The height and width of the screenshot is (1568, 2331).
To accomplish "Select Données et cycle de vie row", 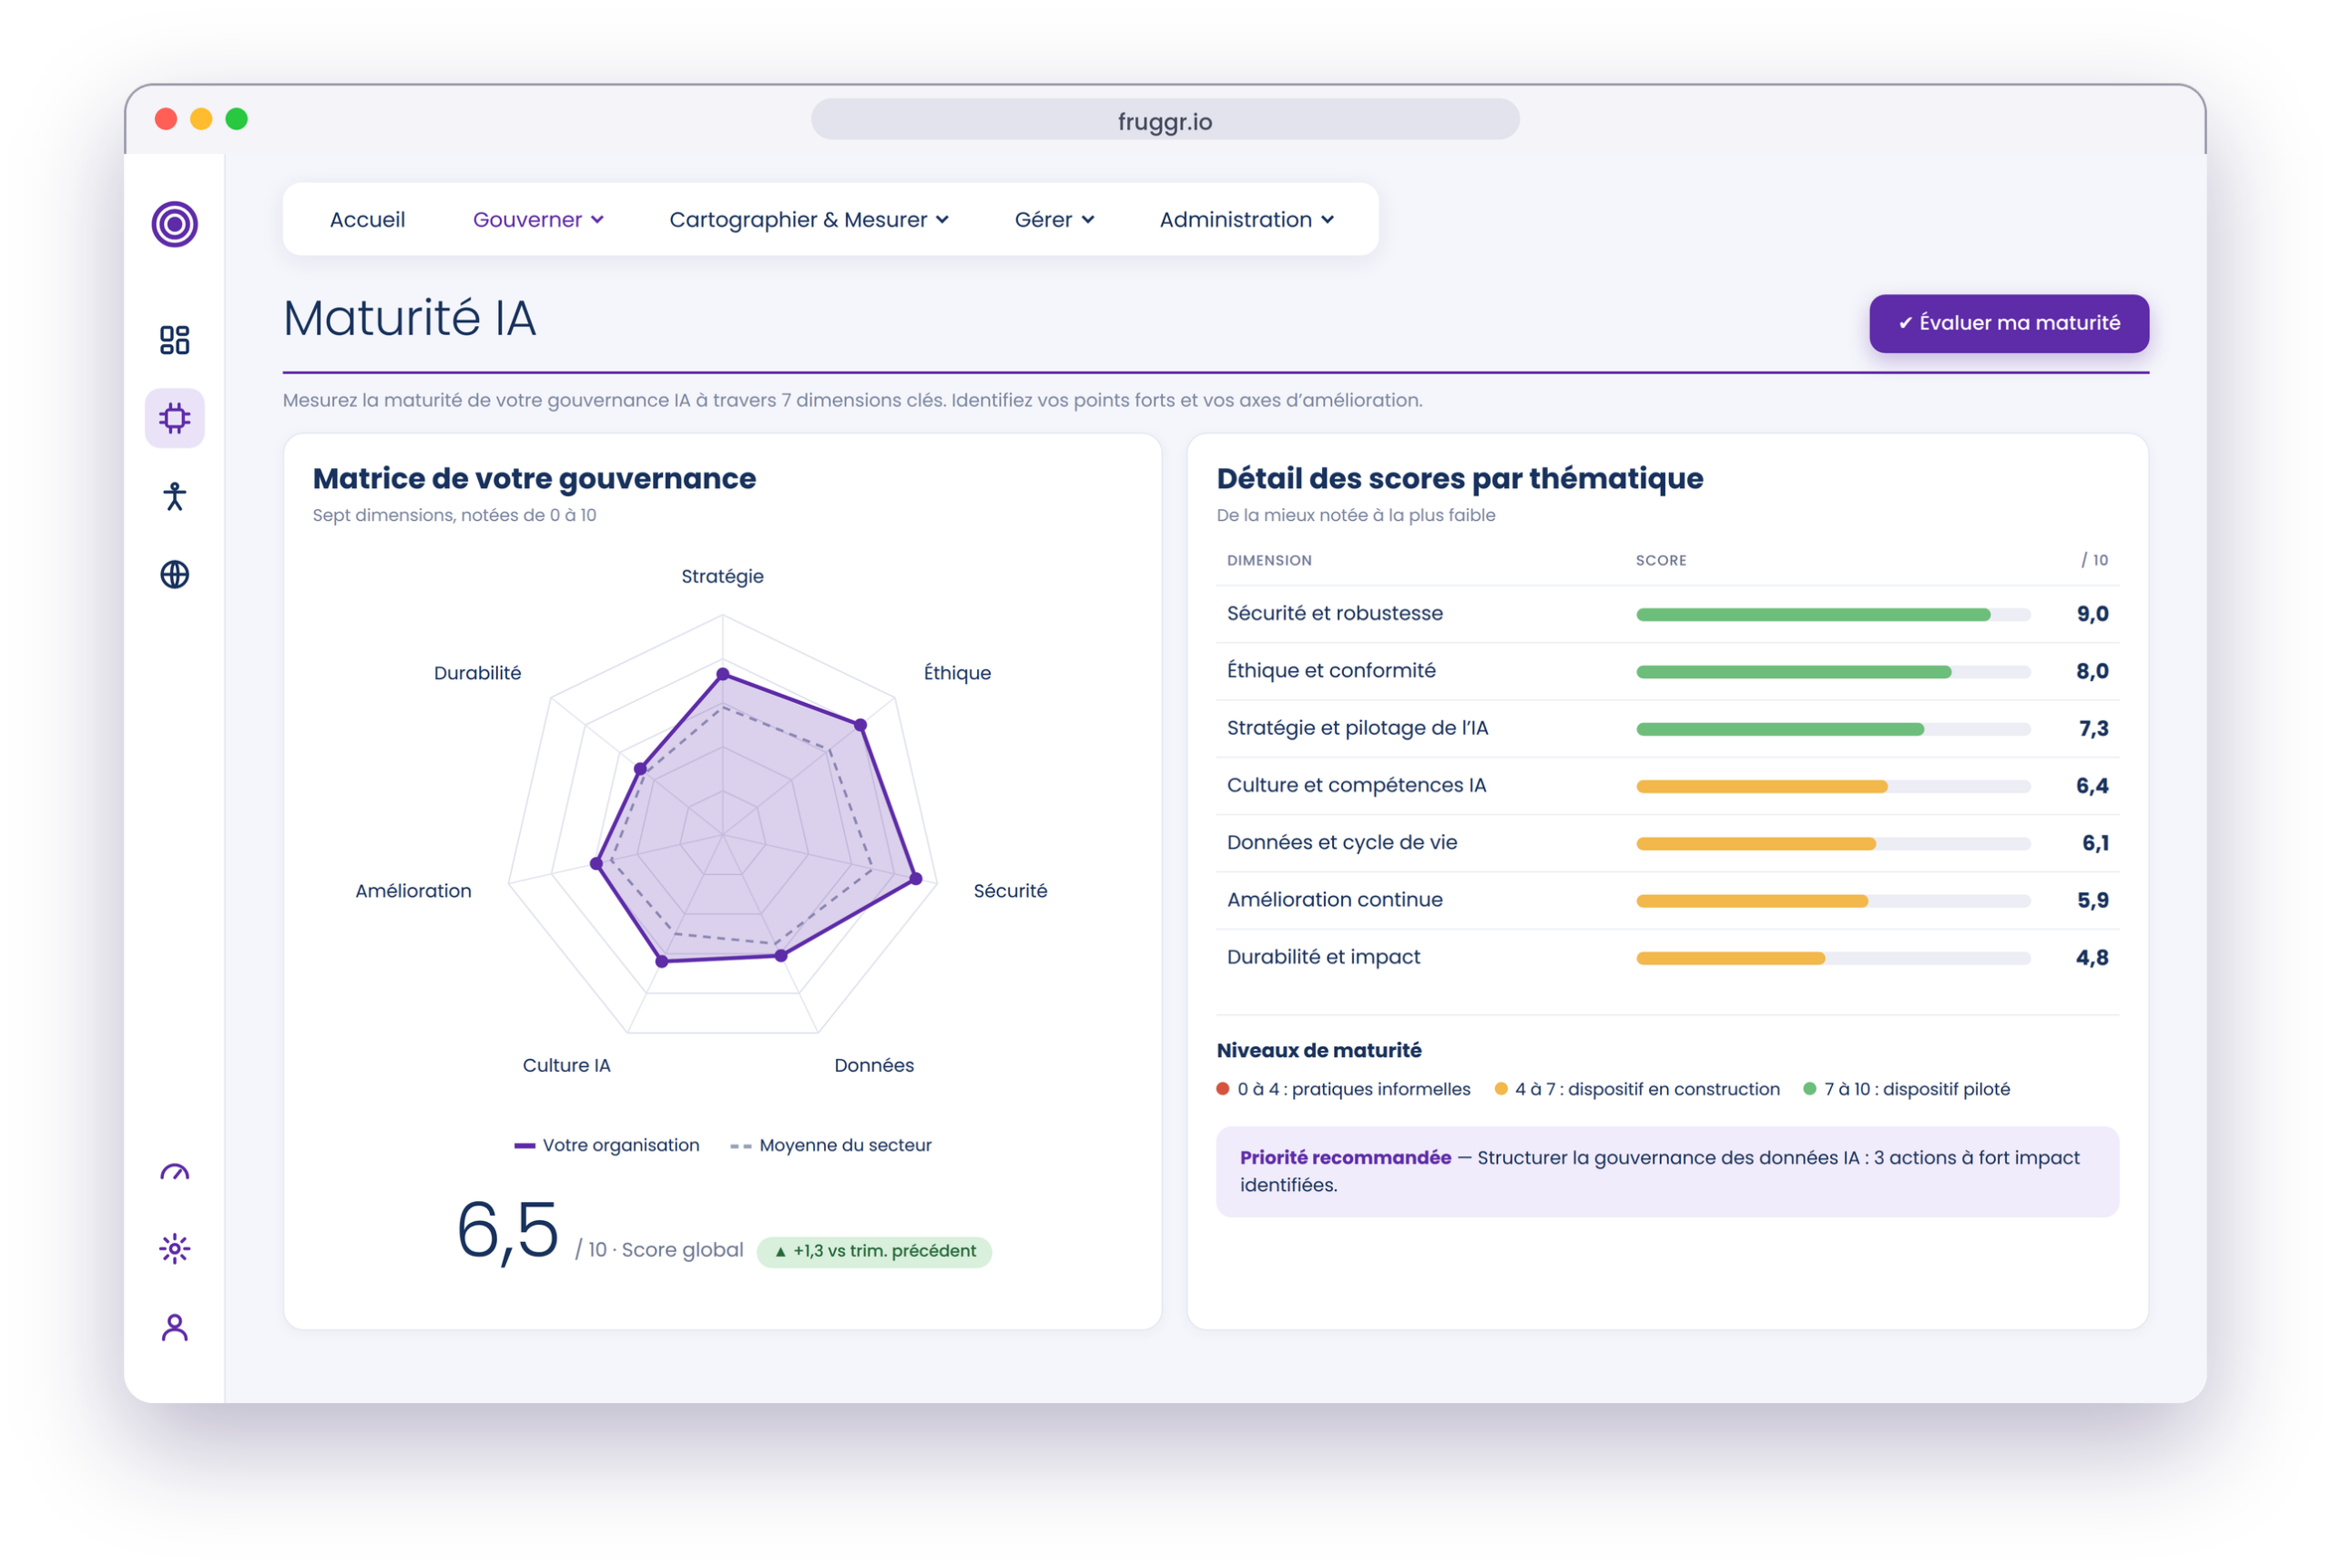I will [1667, 842].
